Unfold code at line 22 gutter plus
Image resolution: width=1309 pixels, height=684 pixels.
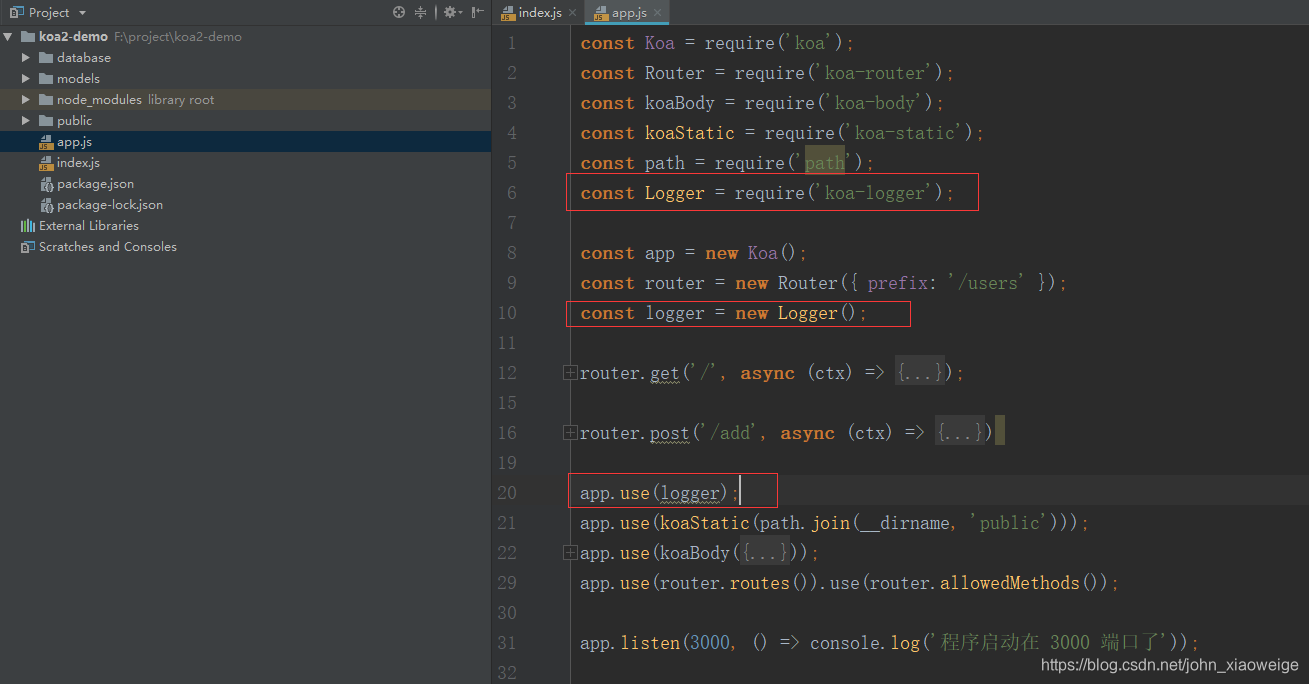570,553
